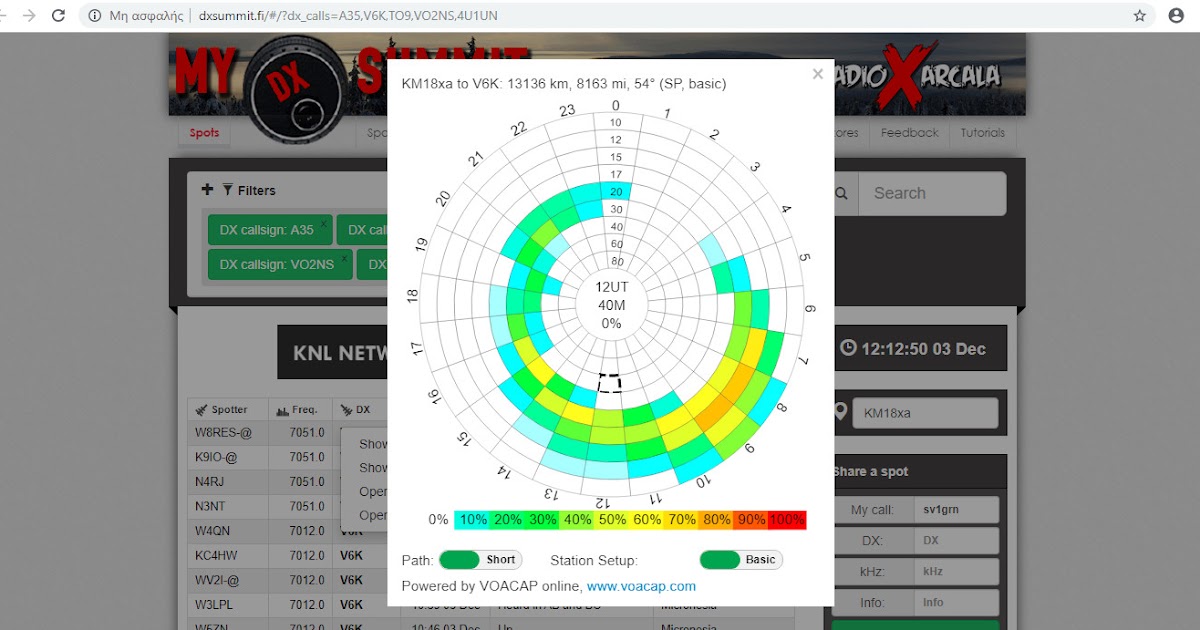Click the search magnifier icon
Image resolution: width=1200 pixels, height=630 pixels.
840,193
